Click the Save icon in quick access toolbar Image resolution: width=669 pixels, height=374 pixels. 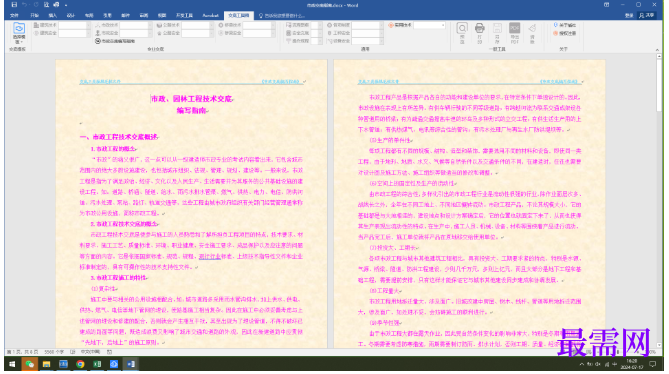[14, 5]
